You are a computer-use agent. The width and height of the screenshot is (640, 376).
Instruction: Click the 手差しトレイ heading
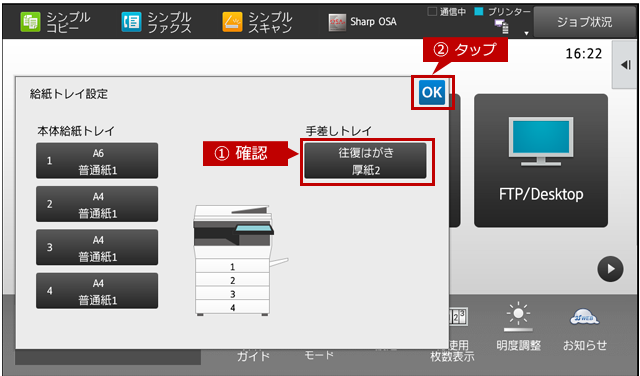click(x=339, y=131)
